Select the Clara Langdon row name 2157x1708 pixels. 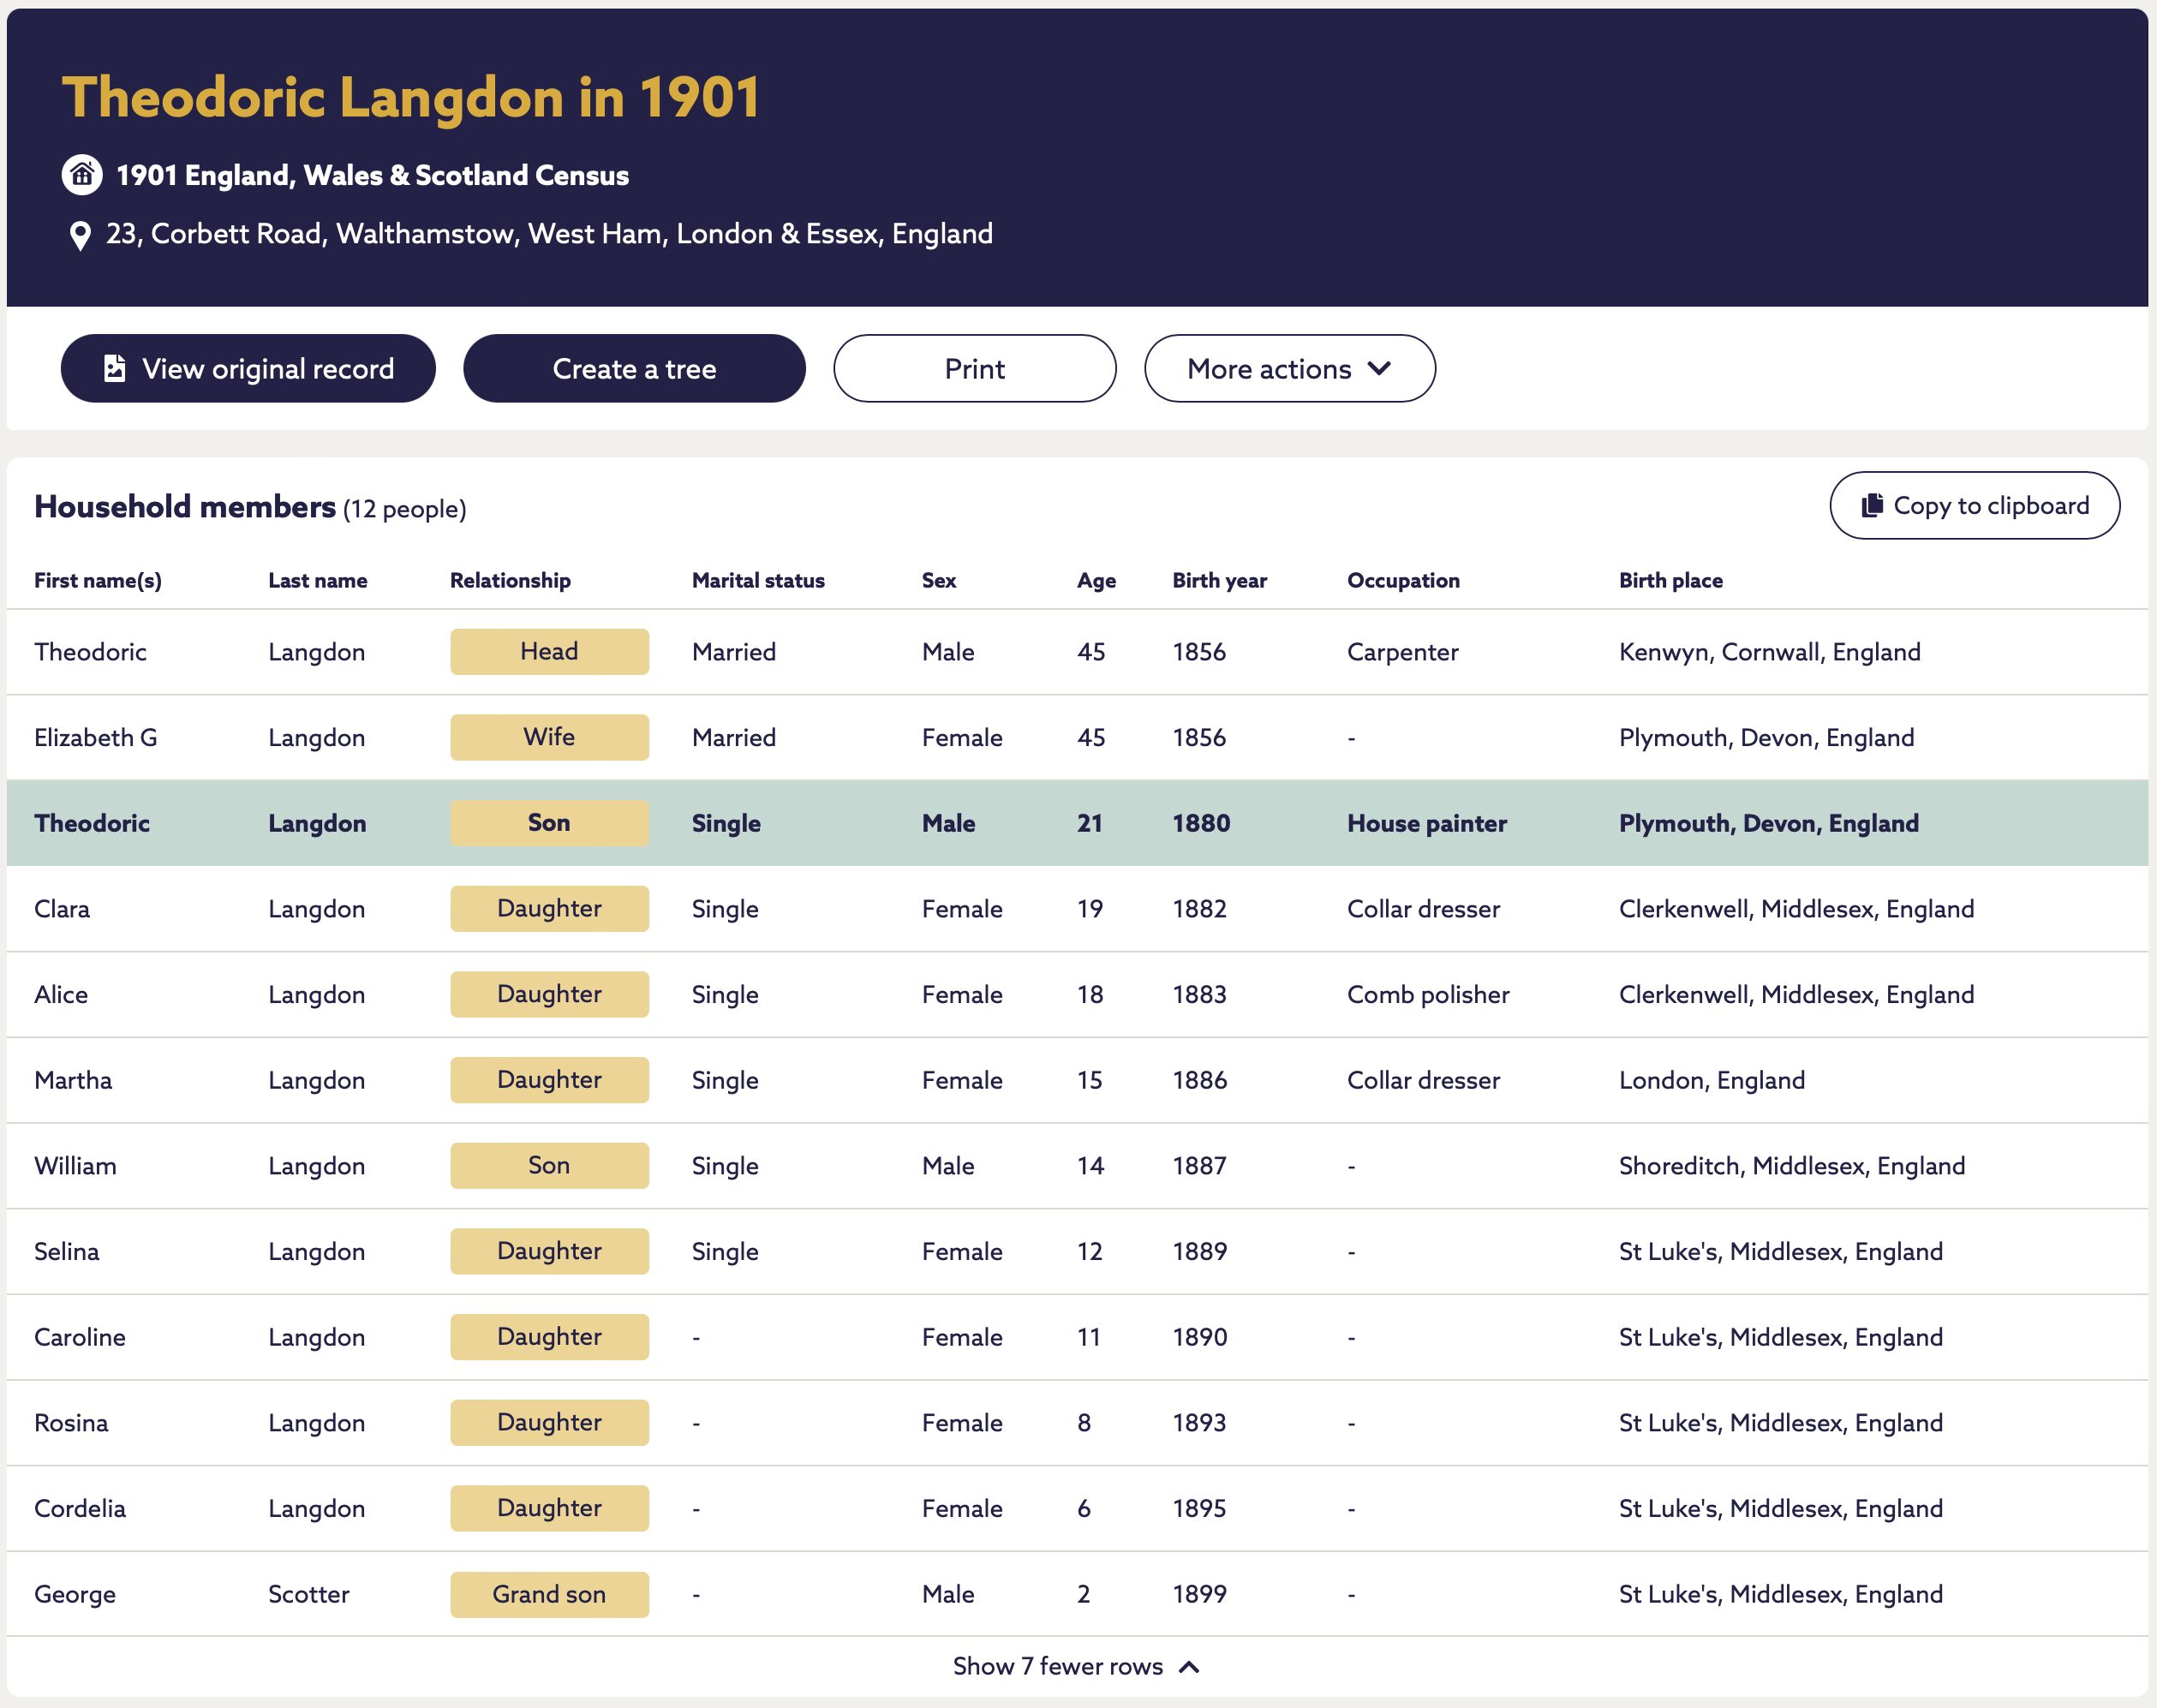(x=62, y=909)
